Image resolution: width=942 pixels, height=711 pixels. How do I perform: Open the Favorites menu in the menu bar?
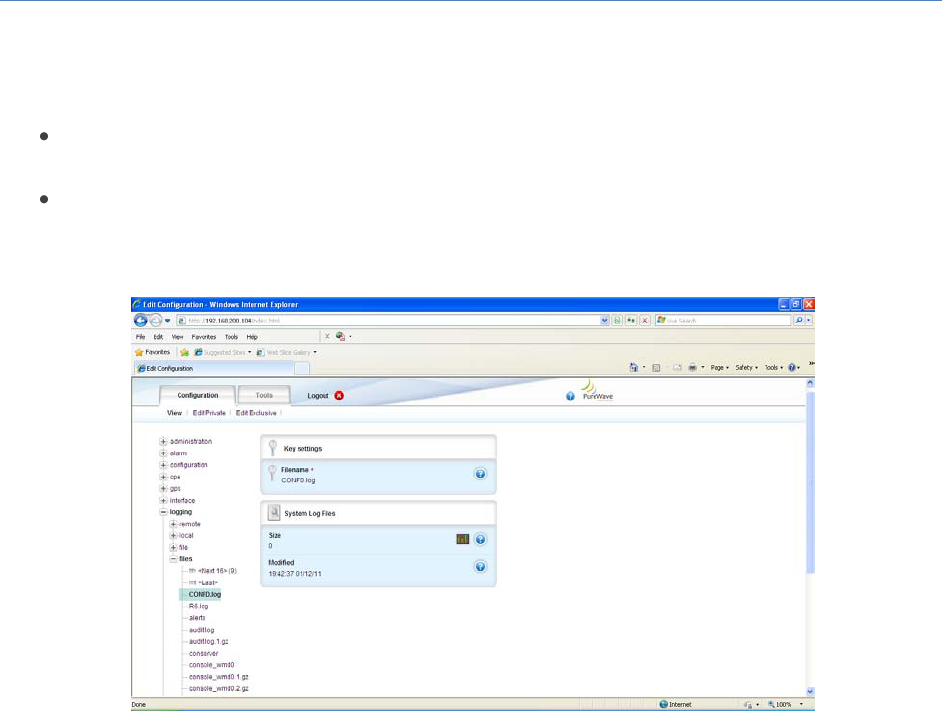204,337
